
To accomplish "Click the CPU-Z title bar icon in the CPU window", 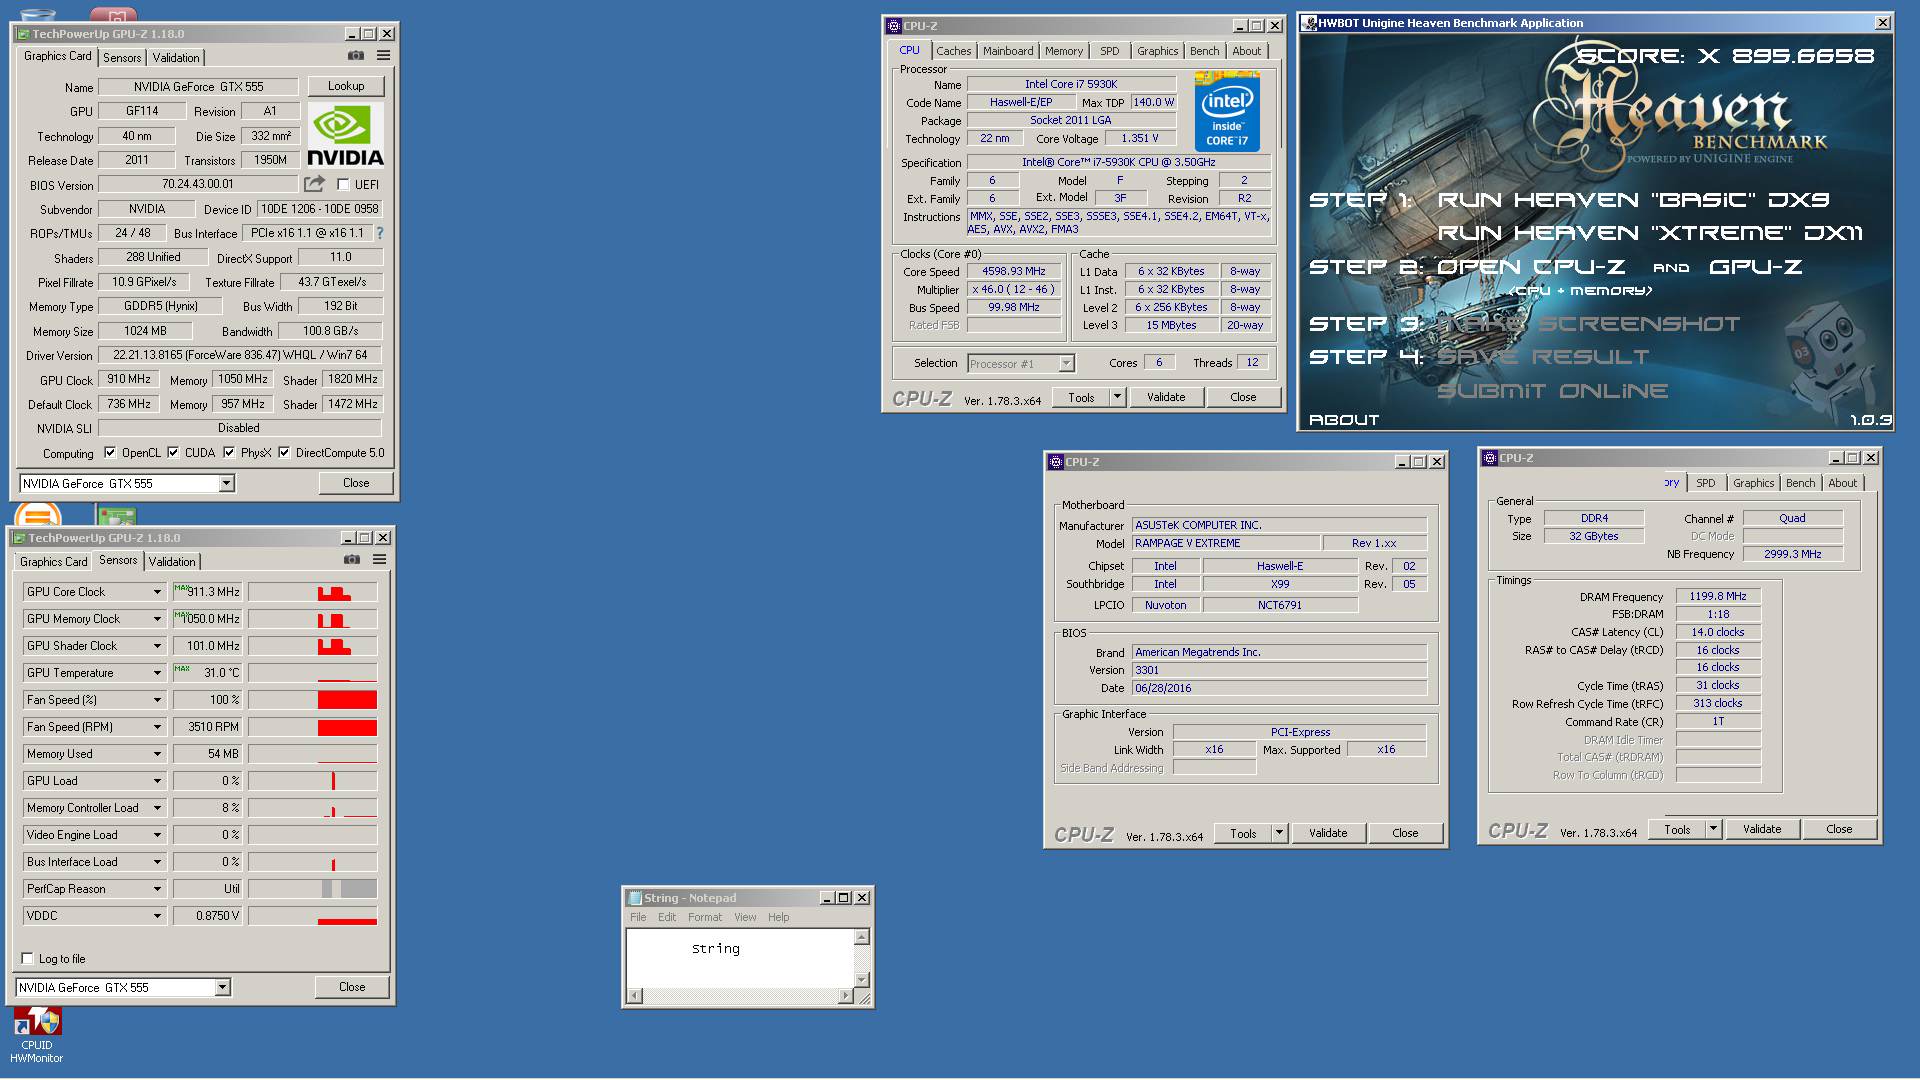I will coord(893,26).
